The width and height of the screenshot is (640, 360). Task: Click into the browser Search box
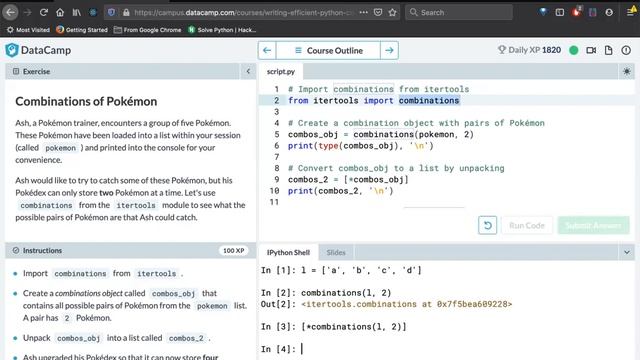pos(459,12)
